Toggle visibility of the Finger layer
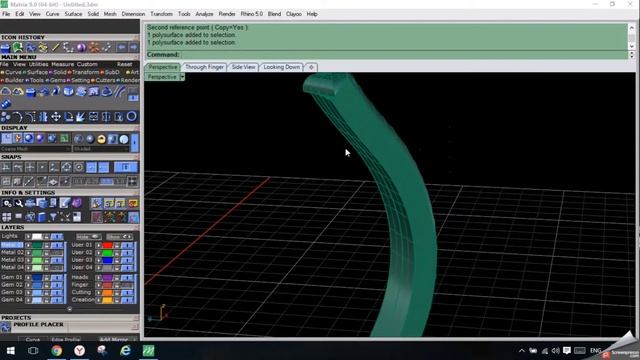640x360 pixels. click(x=127, y=285)
